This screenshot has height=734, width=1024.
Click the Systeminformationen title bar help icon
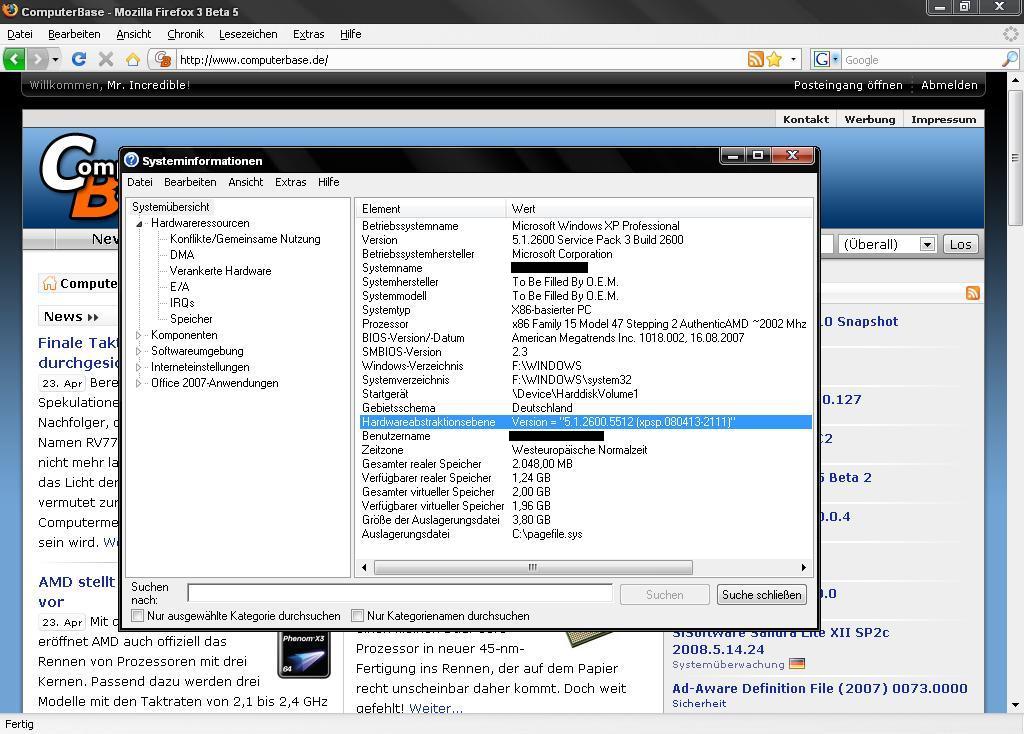click(131, 160)
